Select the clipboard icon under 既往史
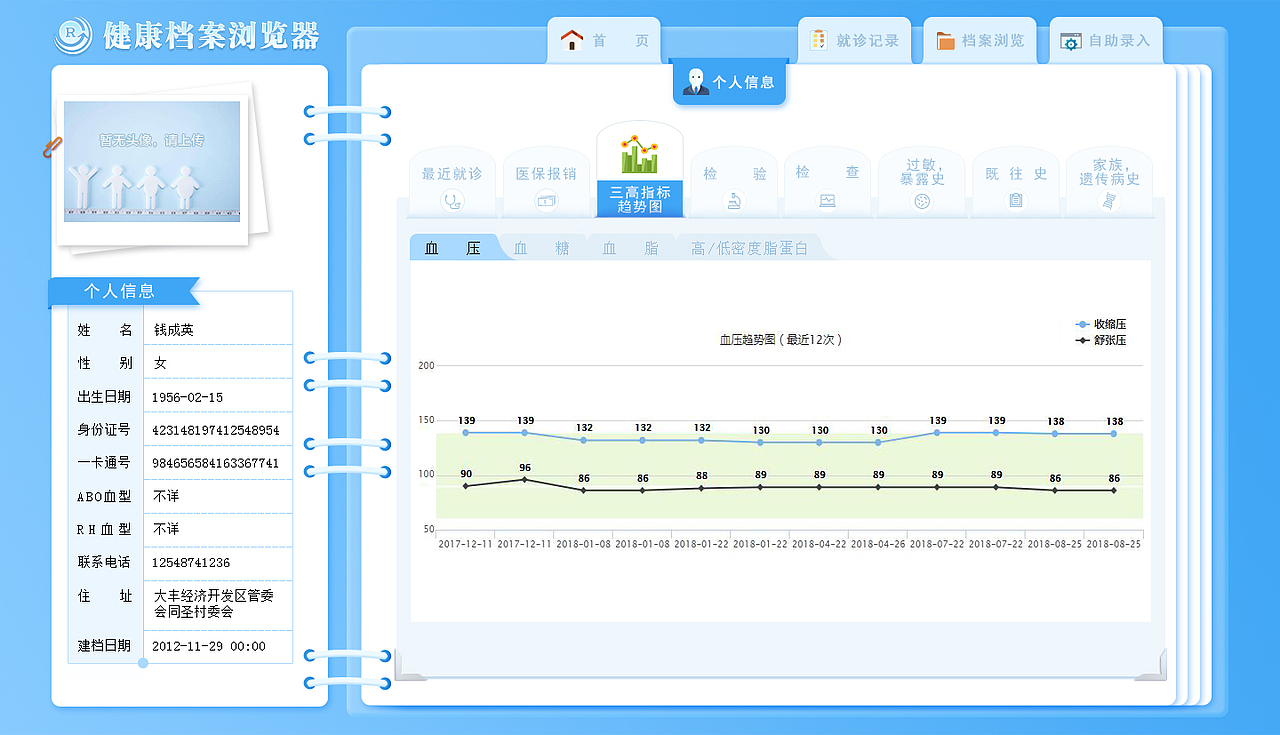 [1014, 199]
